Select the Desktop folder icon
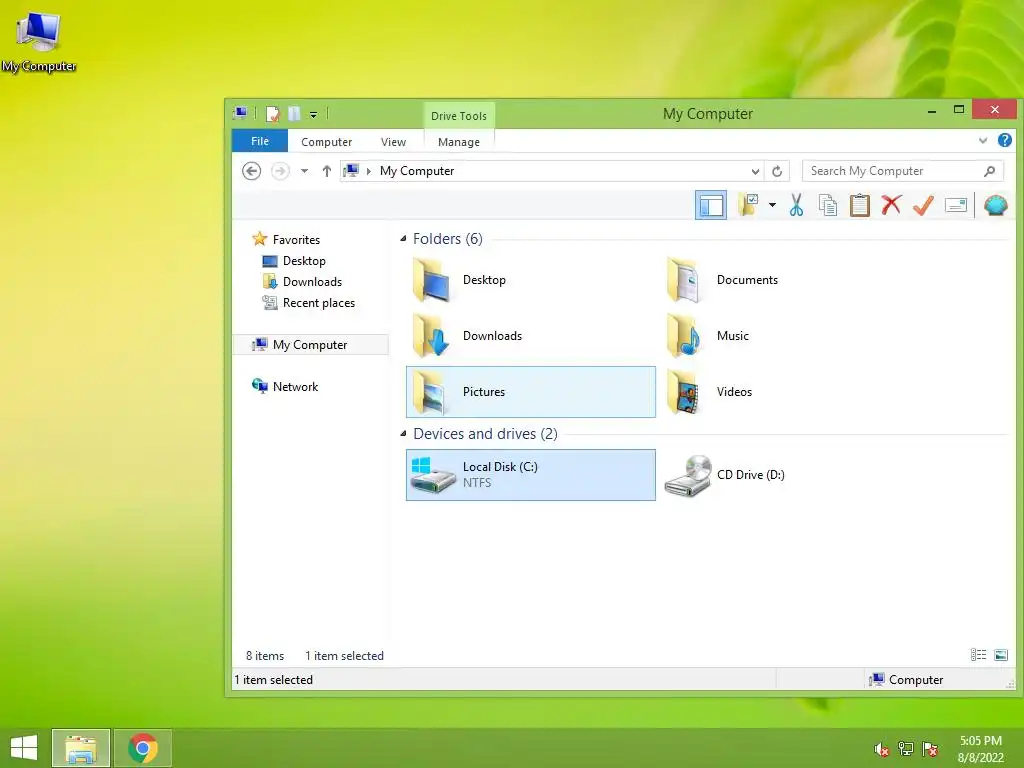Image resolution: width=1024 pixels, height=768 pixels. 432,280
